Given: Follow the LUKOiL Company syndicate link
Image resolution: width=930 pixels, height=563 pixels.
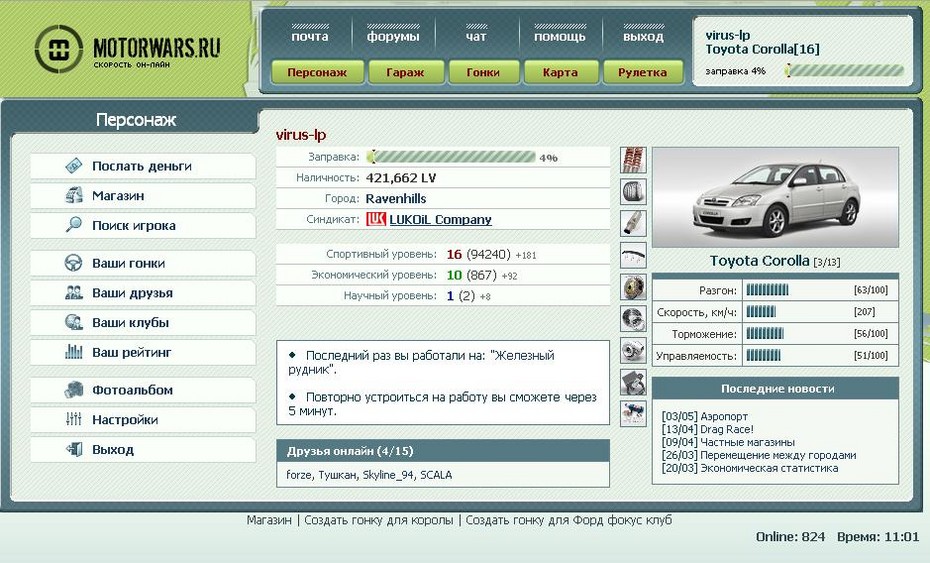Looking at the screenshot, I should 441,220.
